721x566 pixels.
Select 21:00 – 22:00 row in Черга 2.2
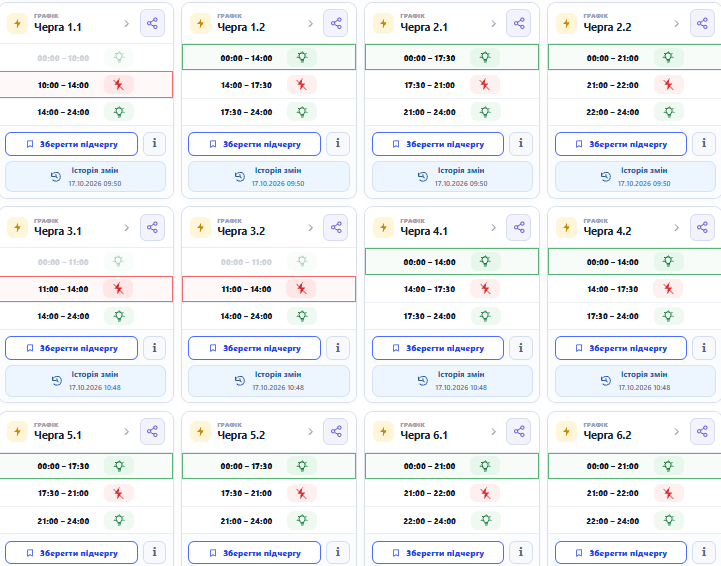point(635,85)
